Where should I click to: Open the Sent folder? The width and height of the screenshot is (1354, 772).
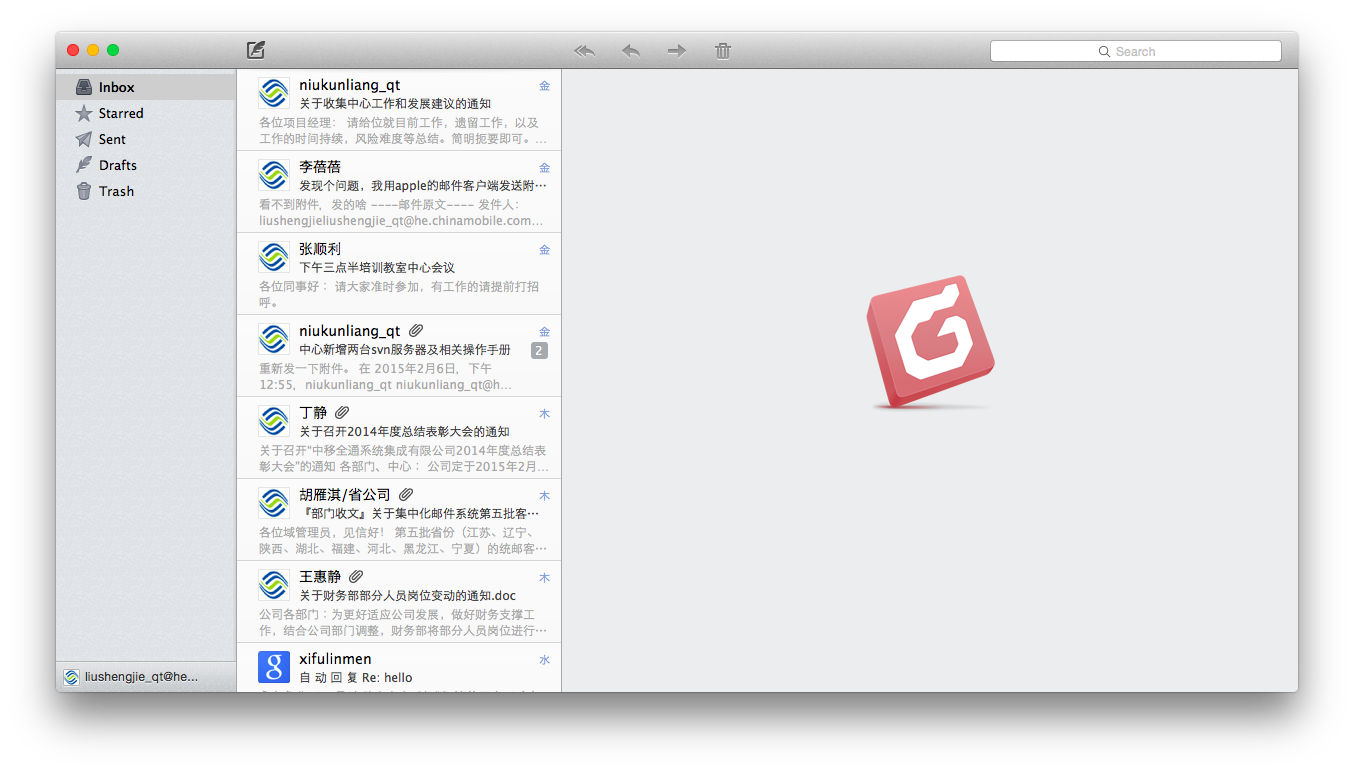tap(146, 139)
